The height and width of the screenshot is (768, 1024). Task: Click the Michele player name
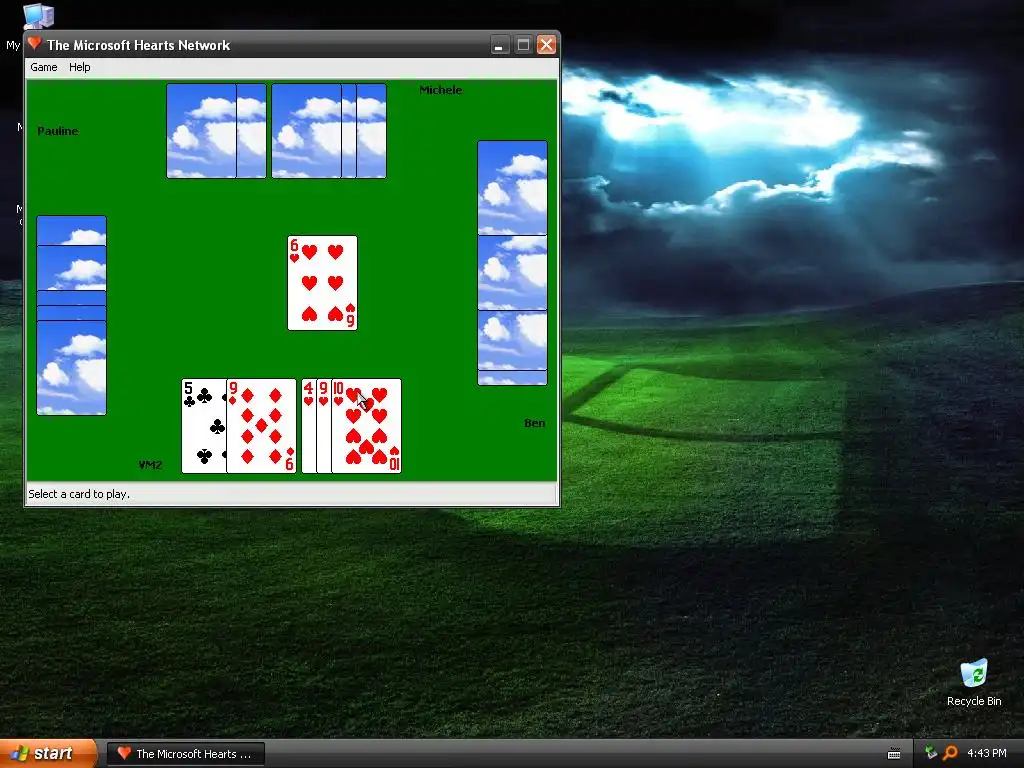441,90
